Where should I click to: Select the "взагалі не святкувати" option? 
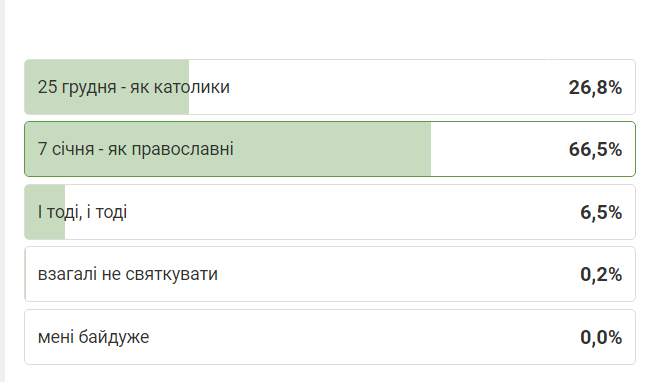pos(330,274)
